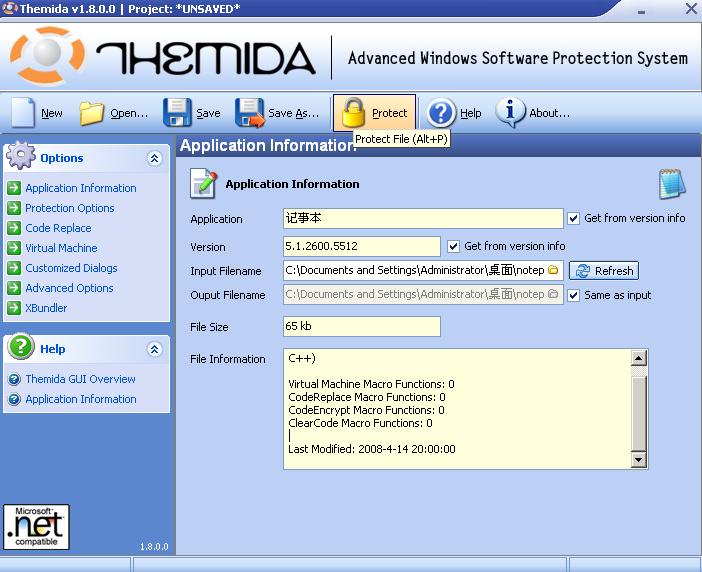Click the Version input field

362,246
